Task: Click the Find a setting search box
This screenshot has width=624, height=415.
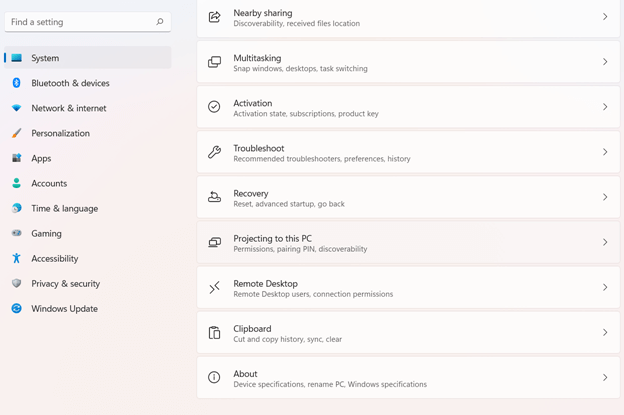Action: (x=88, y=22)
